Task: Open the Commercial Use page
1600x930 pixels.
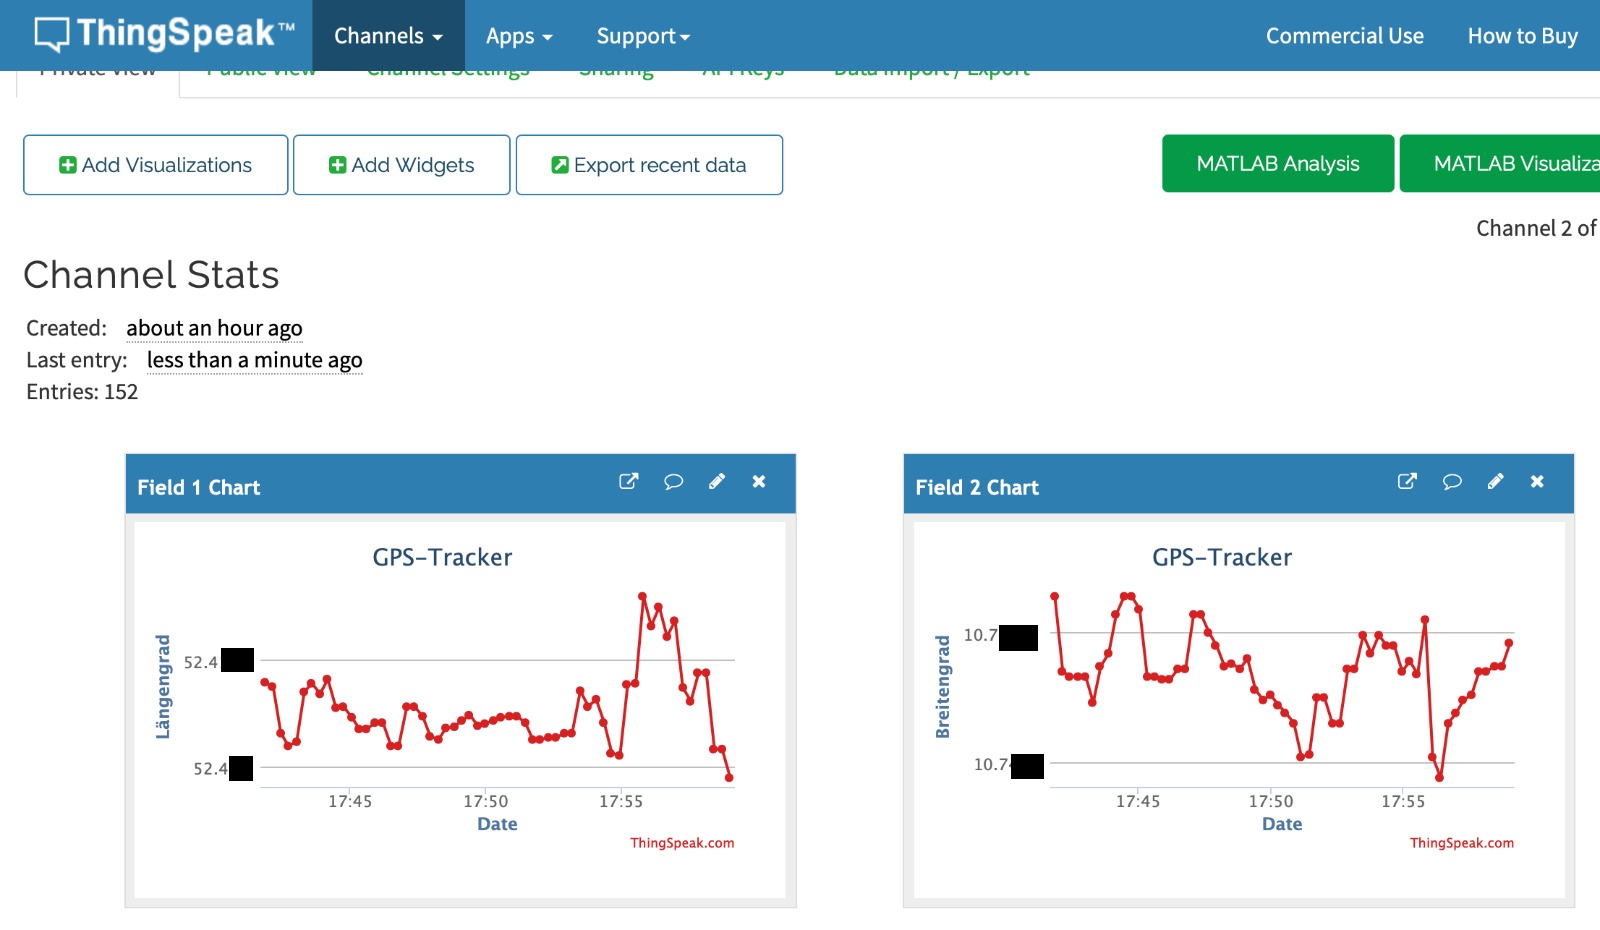Action: point(1344,36)
